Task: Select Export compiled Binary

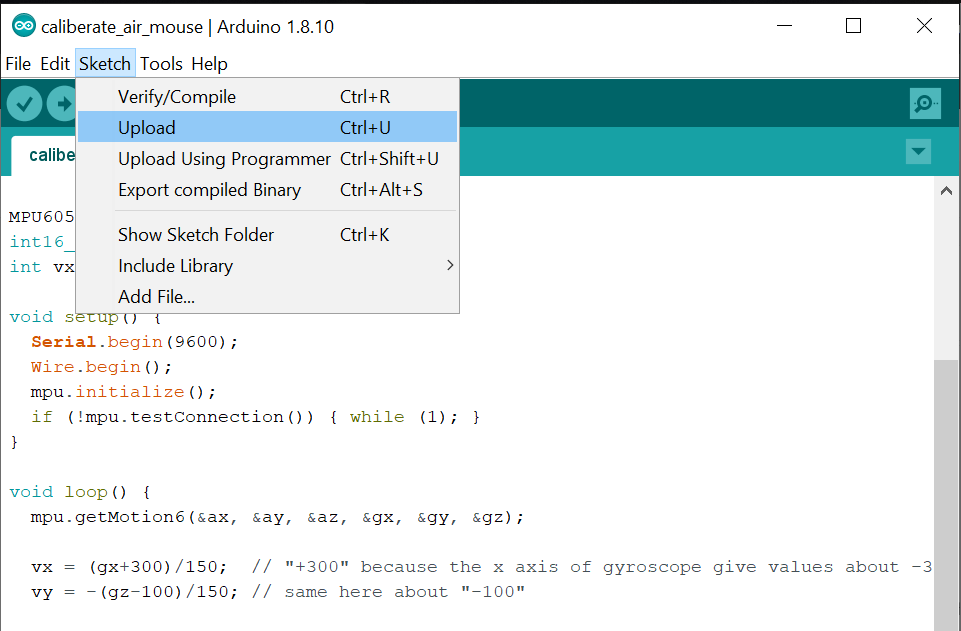Action: click(x=268, y=189)
